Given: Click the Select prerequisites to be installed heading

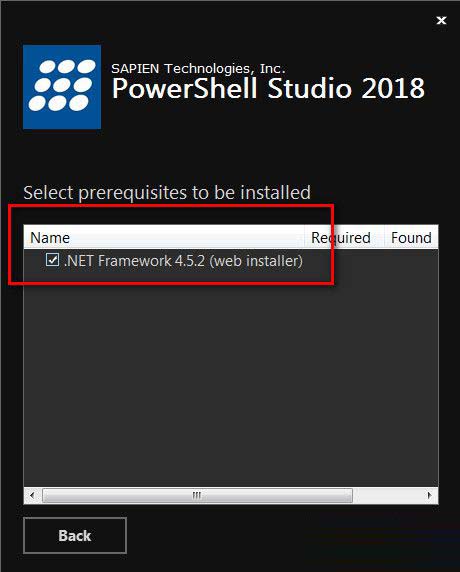Looking at the screenshot, I should tap(167, 192).
